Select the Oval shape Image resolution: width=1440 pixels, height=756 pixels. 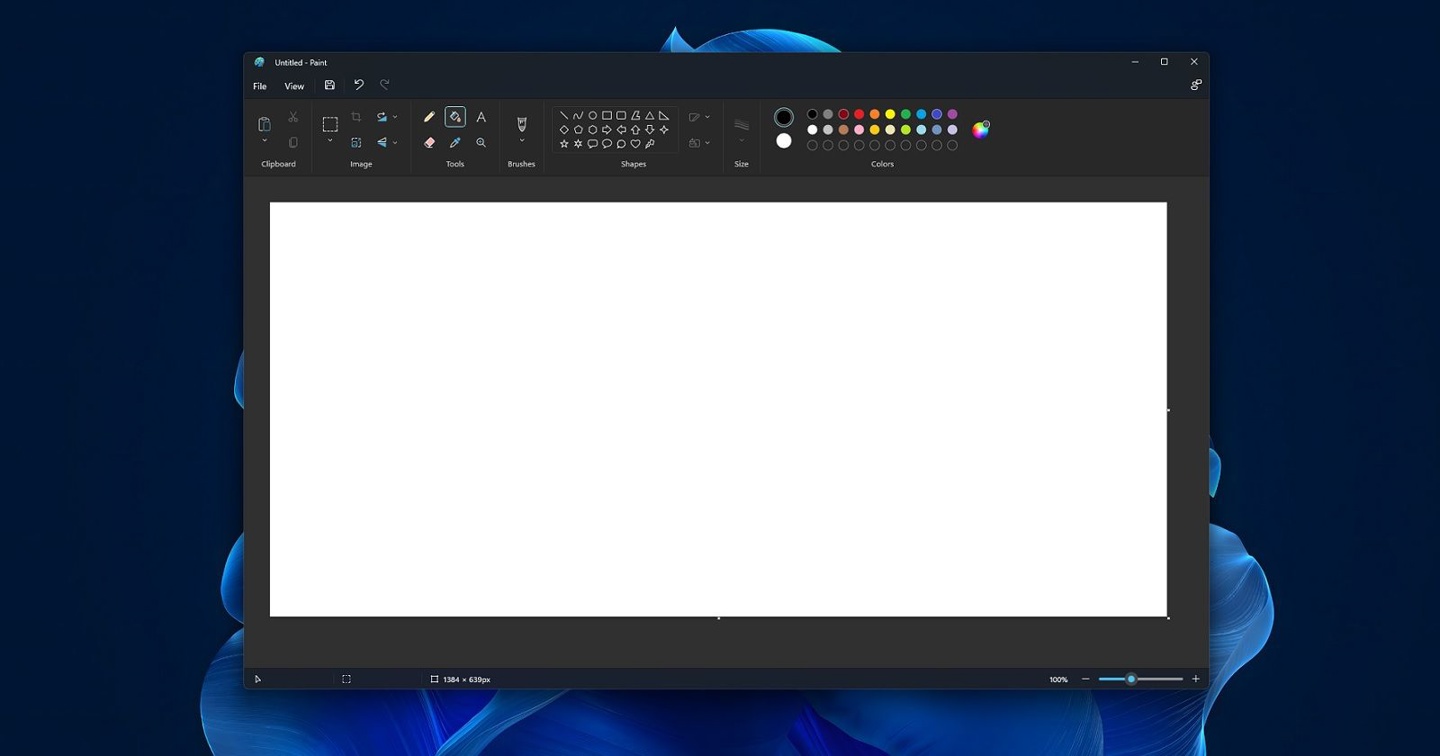592,115
